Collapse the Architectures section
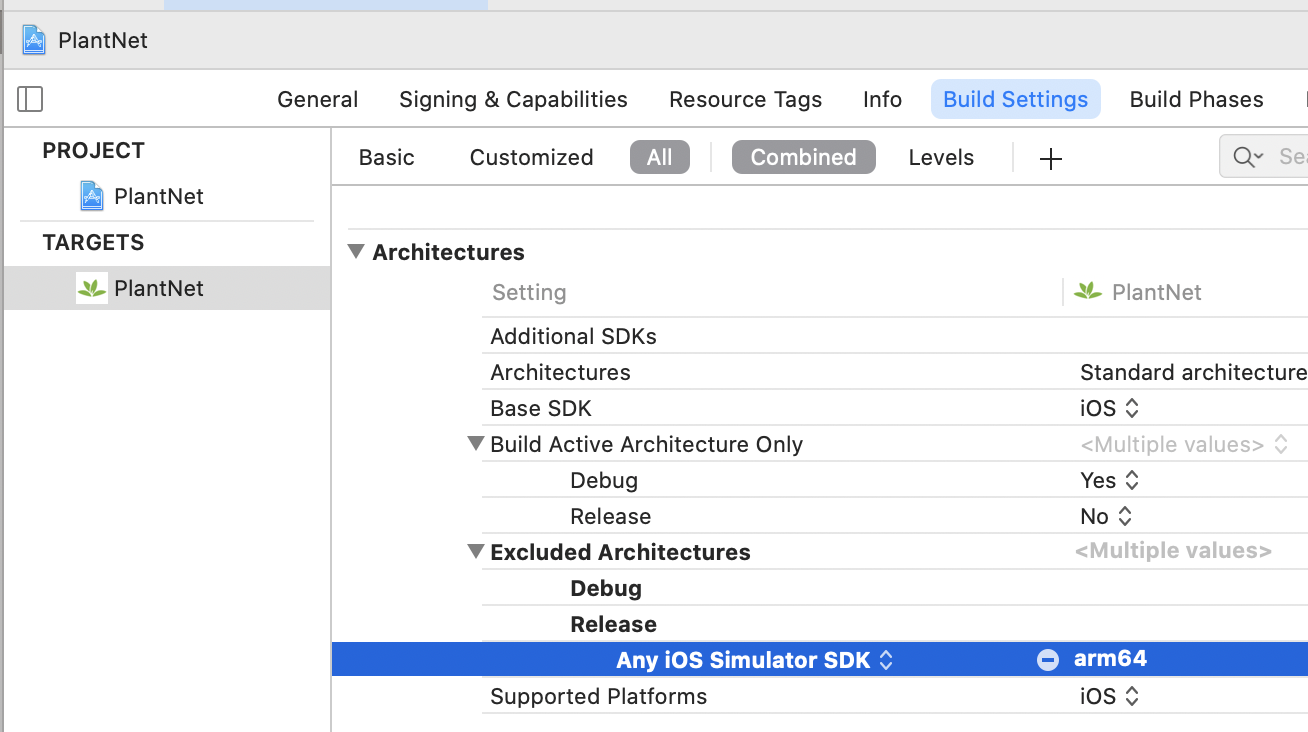Image resolution: width=1308 pixels, height=732 pixels. pos(356,252)
